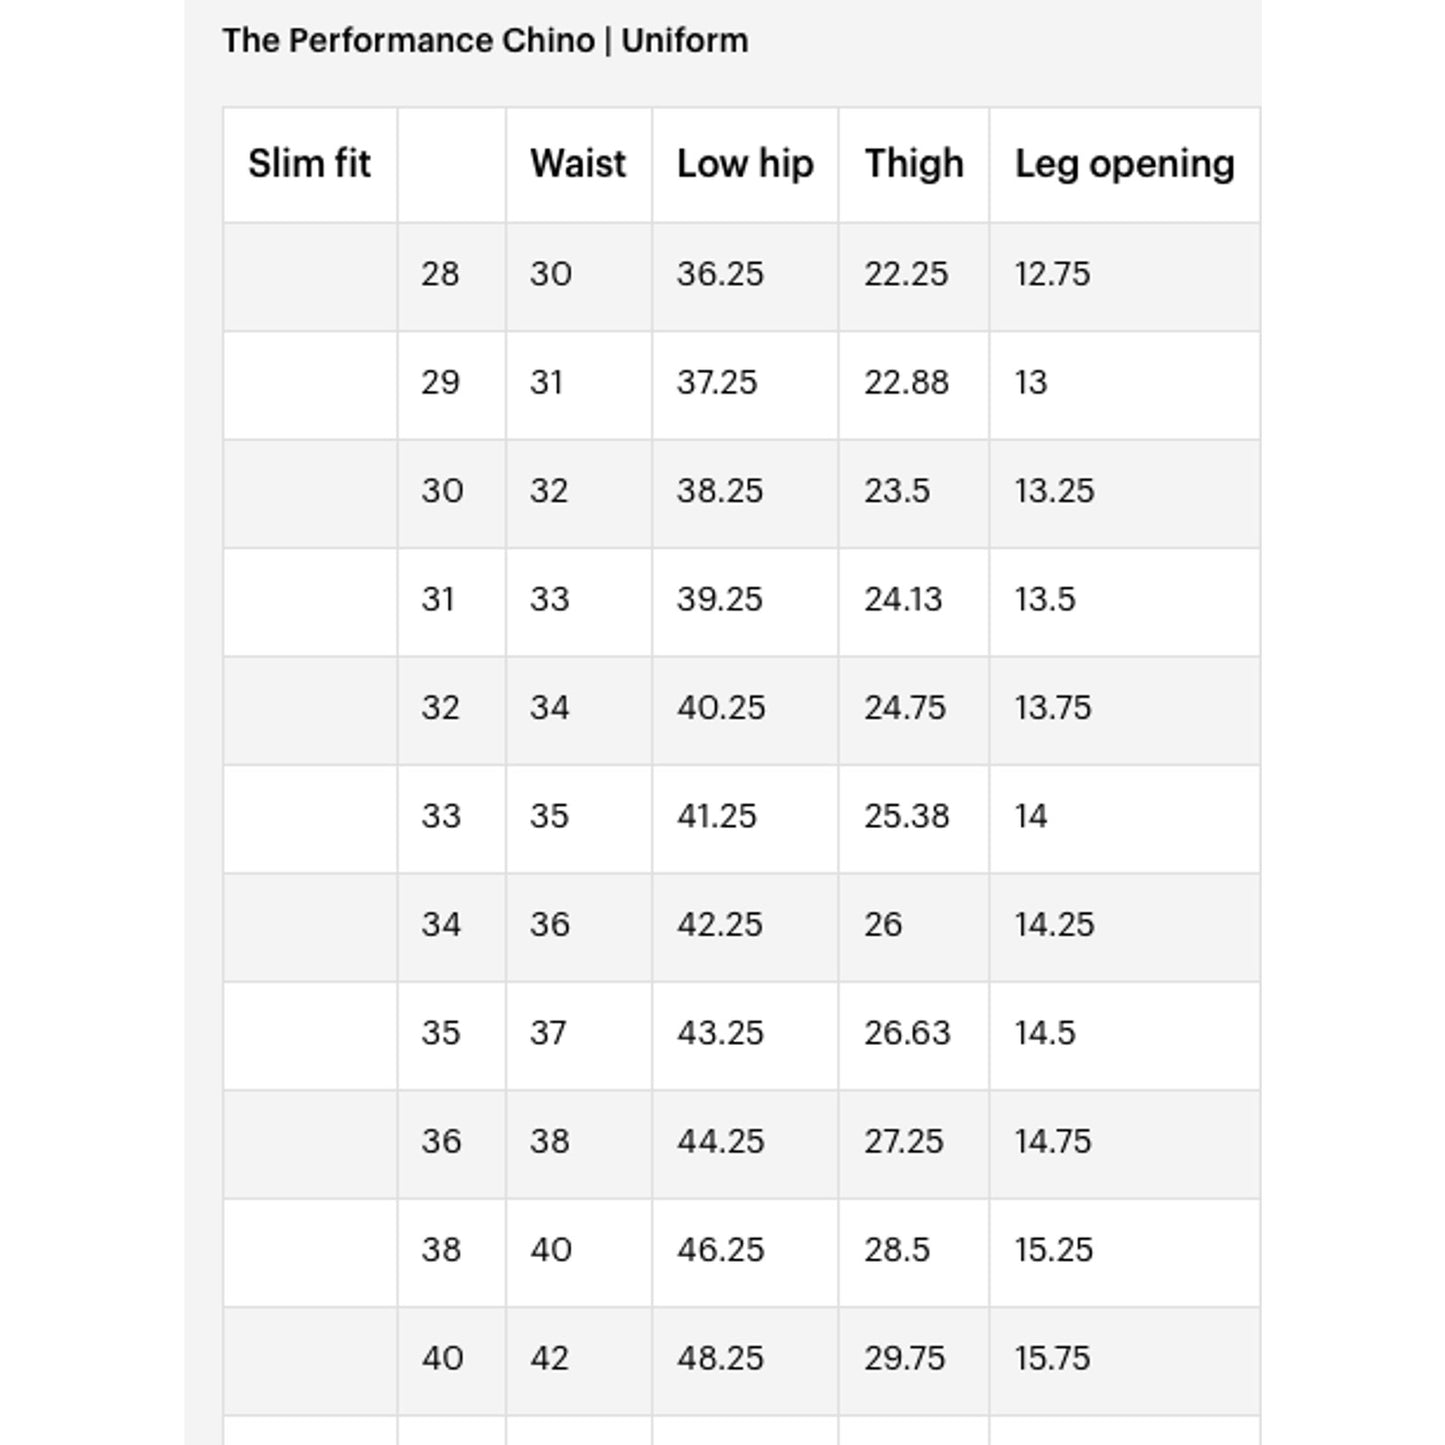The height and width of the screenshot is (1445, 1445).
Task: Click the Leg opening column header
Action: 1124,164
